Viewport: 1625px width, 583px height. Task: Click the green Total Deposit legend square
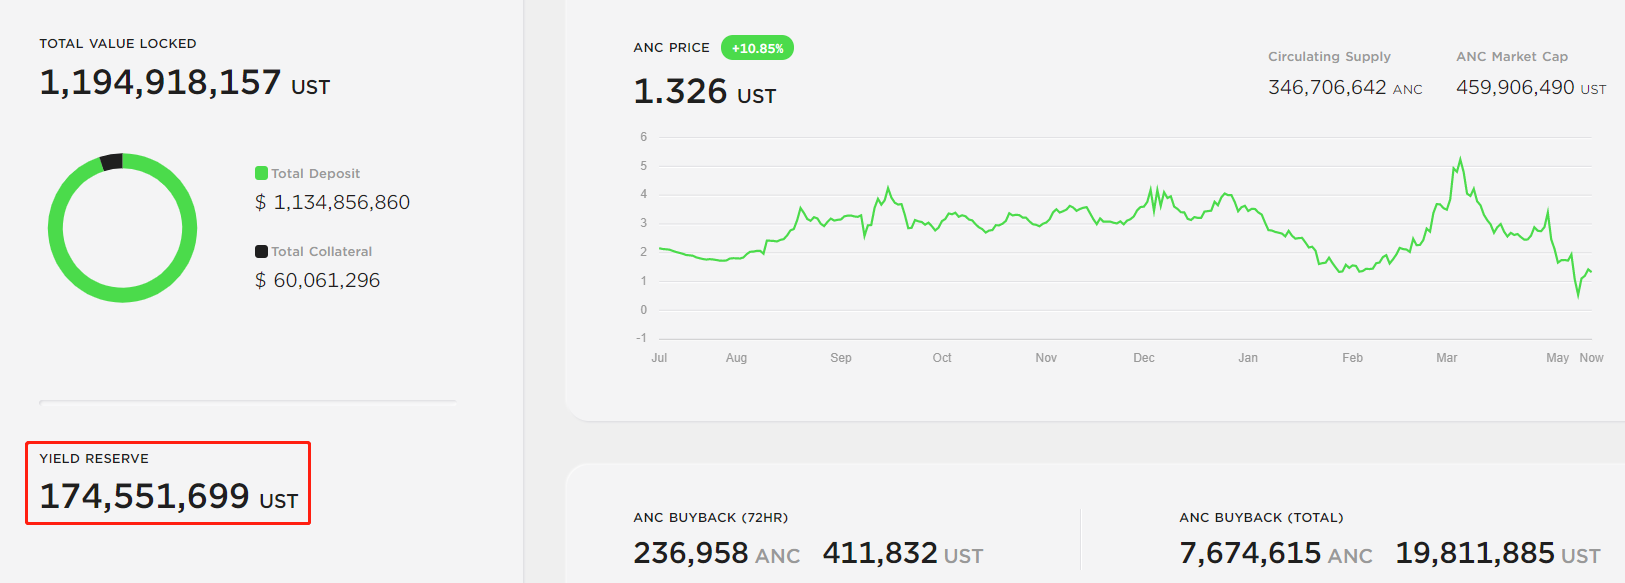click(261, 173)
